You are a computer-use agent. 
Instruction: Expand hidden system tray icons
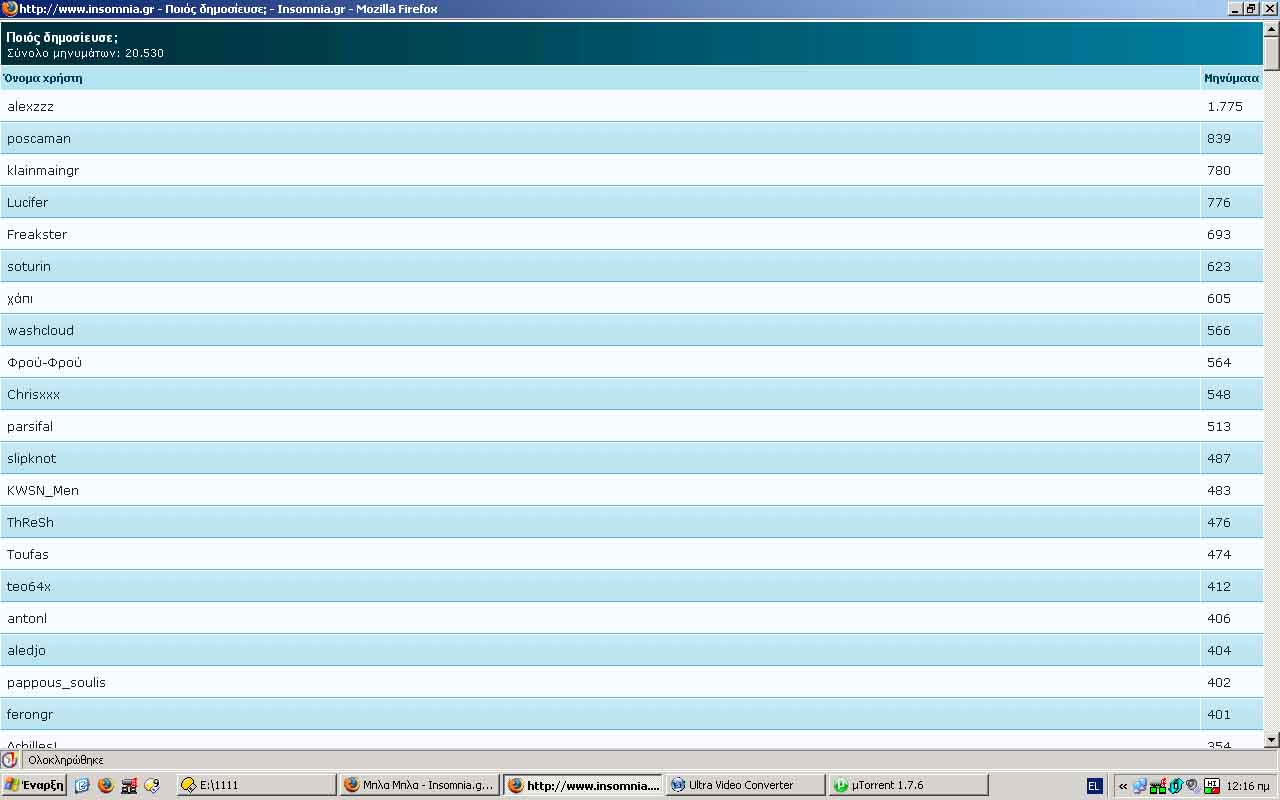coord(1122,786)
